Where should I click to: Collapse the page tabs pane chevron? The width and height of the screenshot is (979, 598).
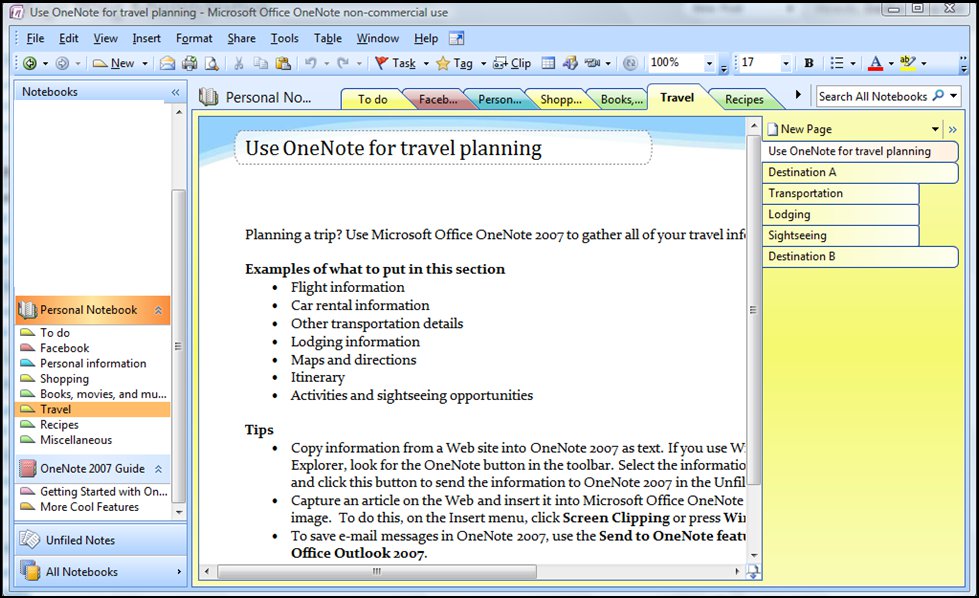[x=953, y=130]
